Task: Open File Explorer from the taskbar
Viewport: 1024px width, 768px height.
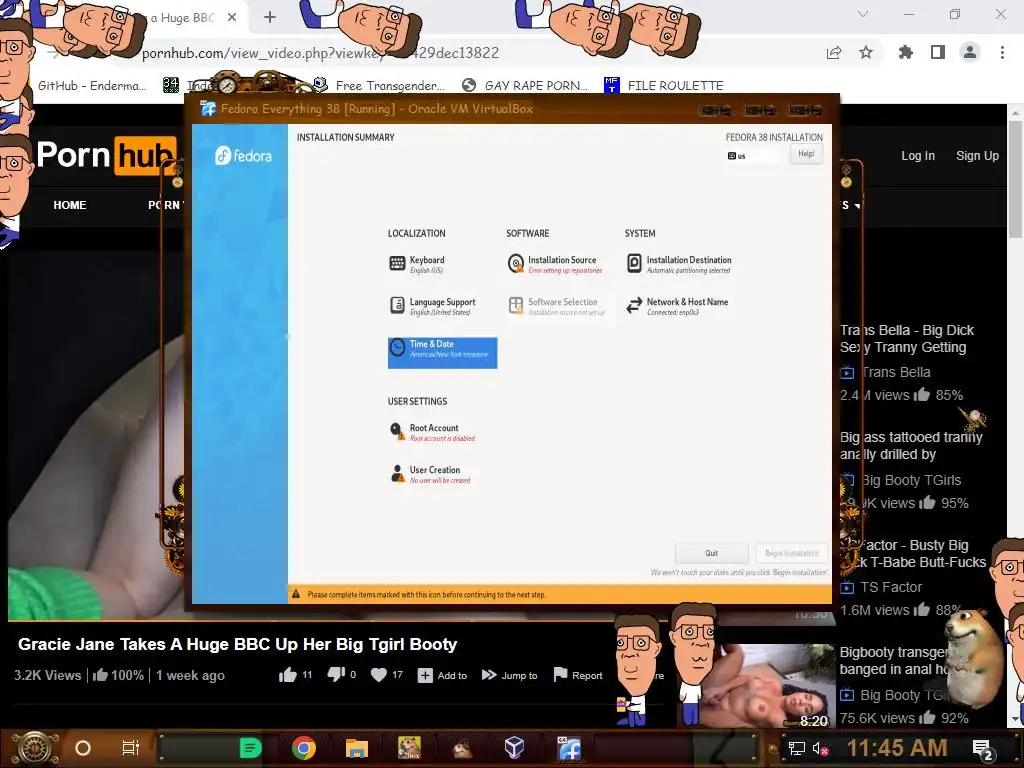Action: coord(357,748)
